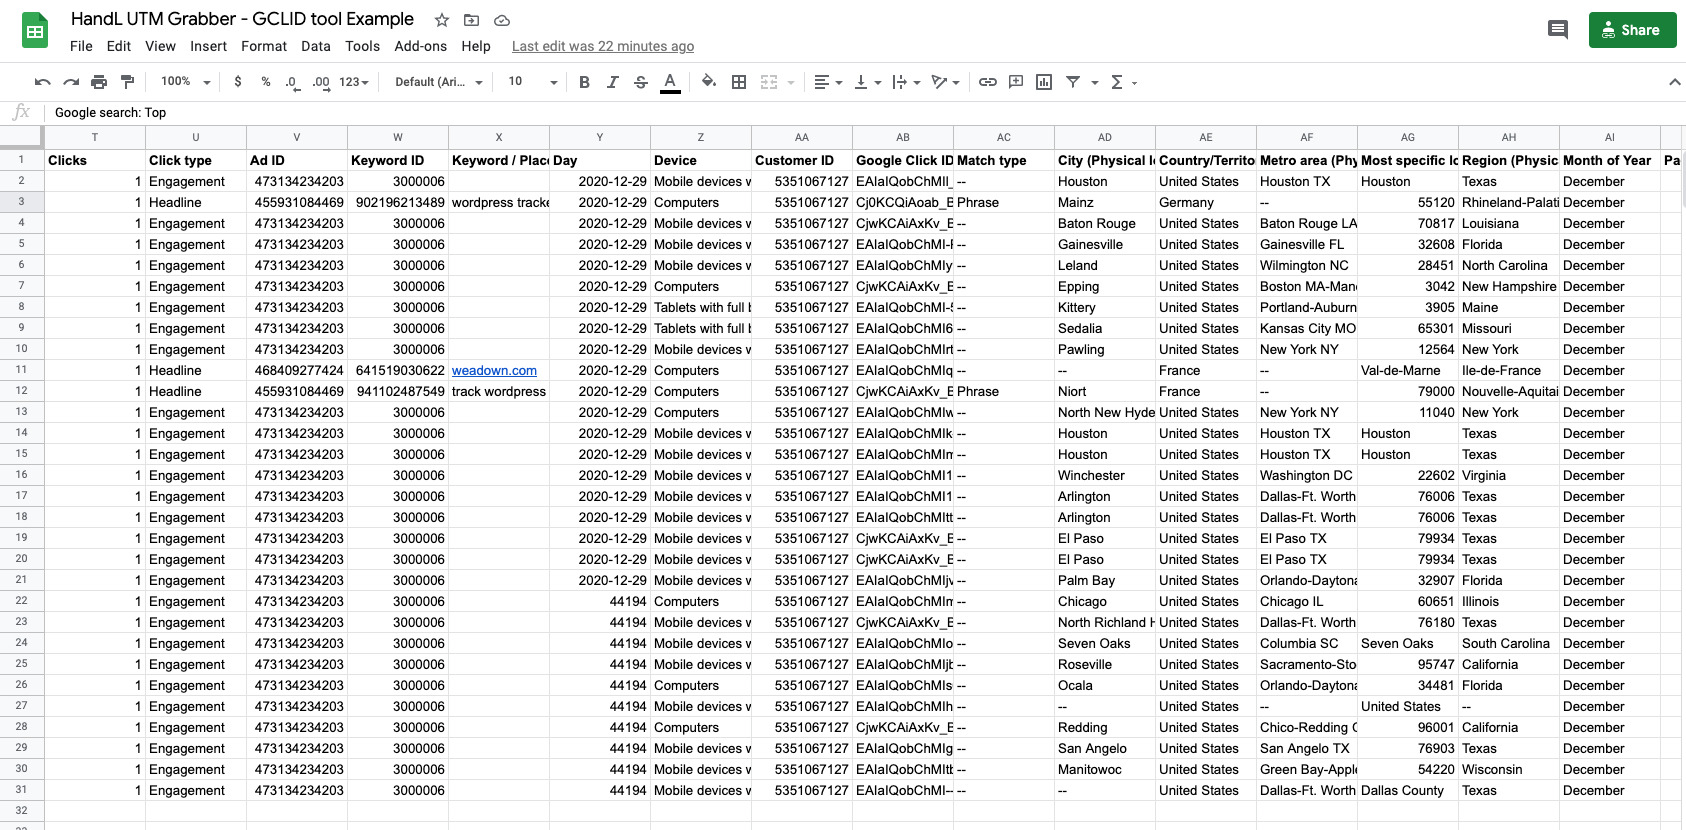Star this spreadsheet document
1686x830 pixels.
(442, 20)
